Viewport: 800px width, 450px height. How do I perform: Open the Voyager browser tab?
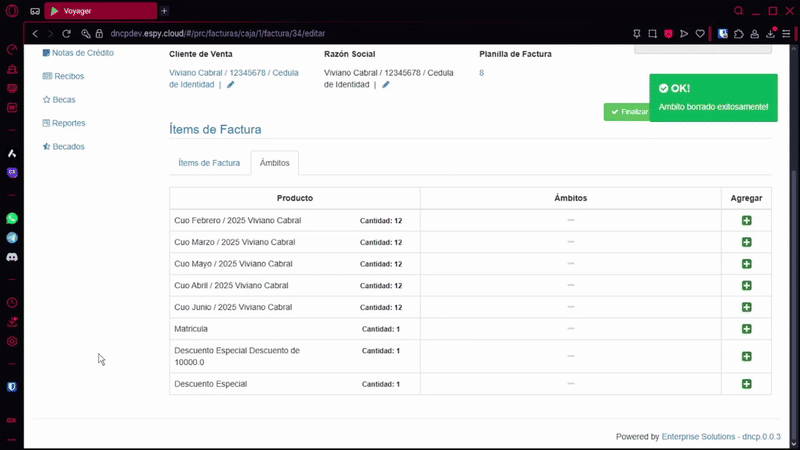100,11
